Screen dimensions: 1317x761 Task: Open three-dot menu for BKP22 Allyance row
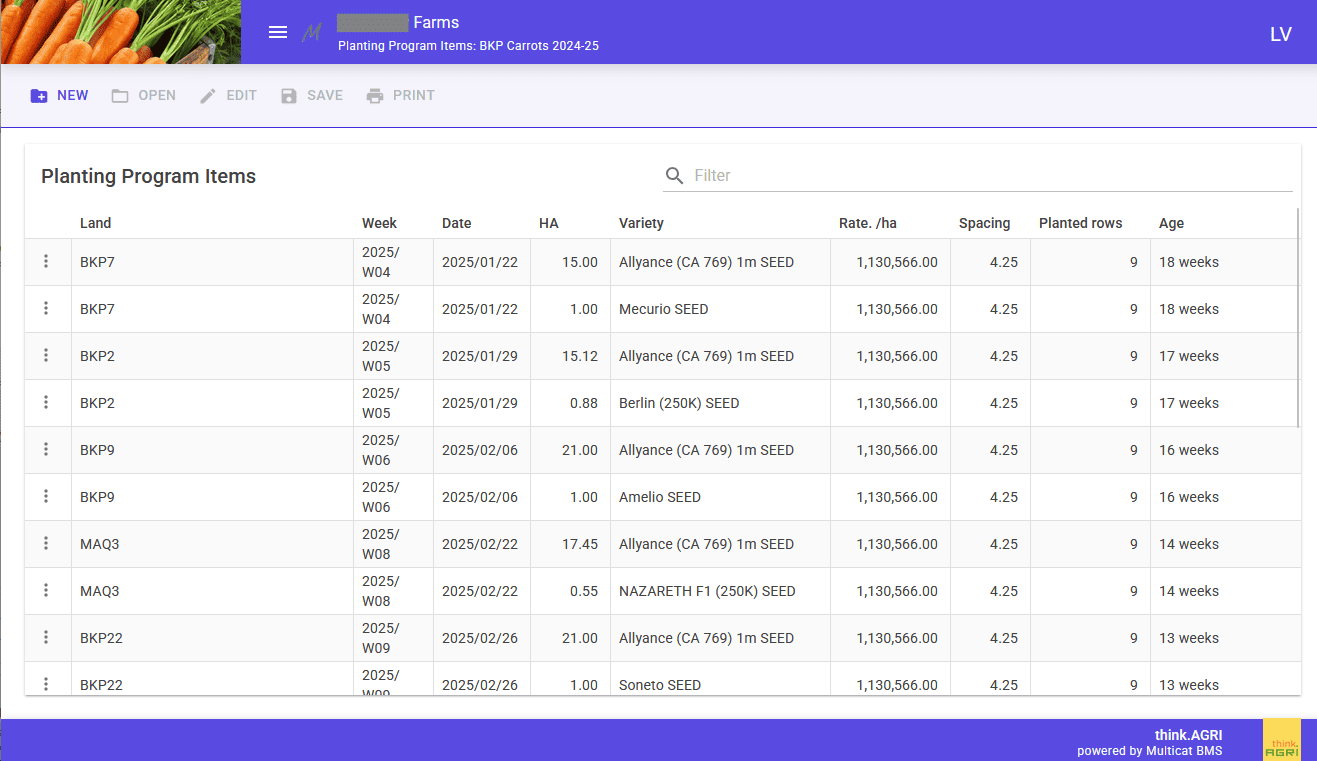tap(46, 638)
